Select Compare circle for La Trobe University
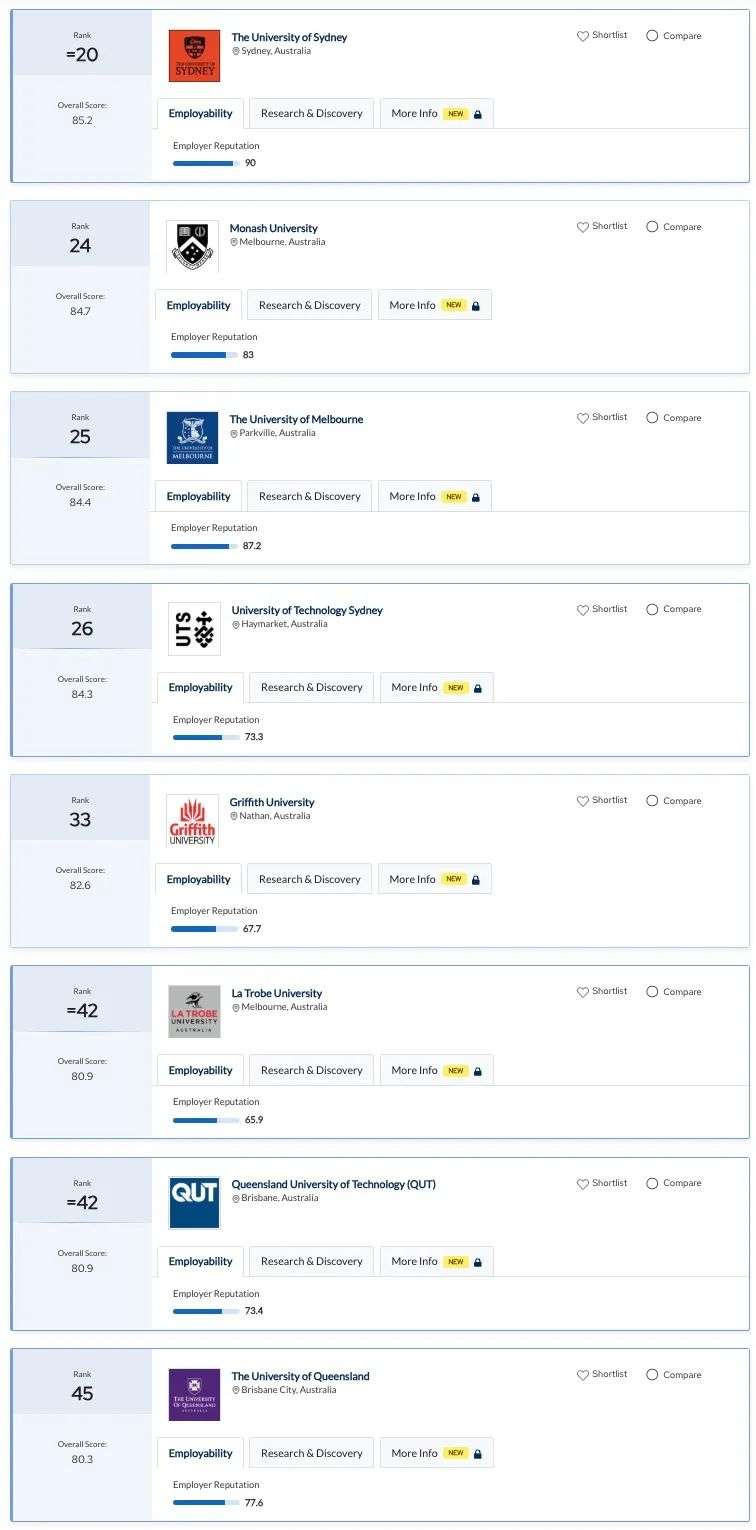Screen dimensions: 756x1530 652,992
